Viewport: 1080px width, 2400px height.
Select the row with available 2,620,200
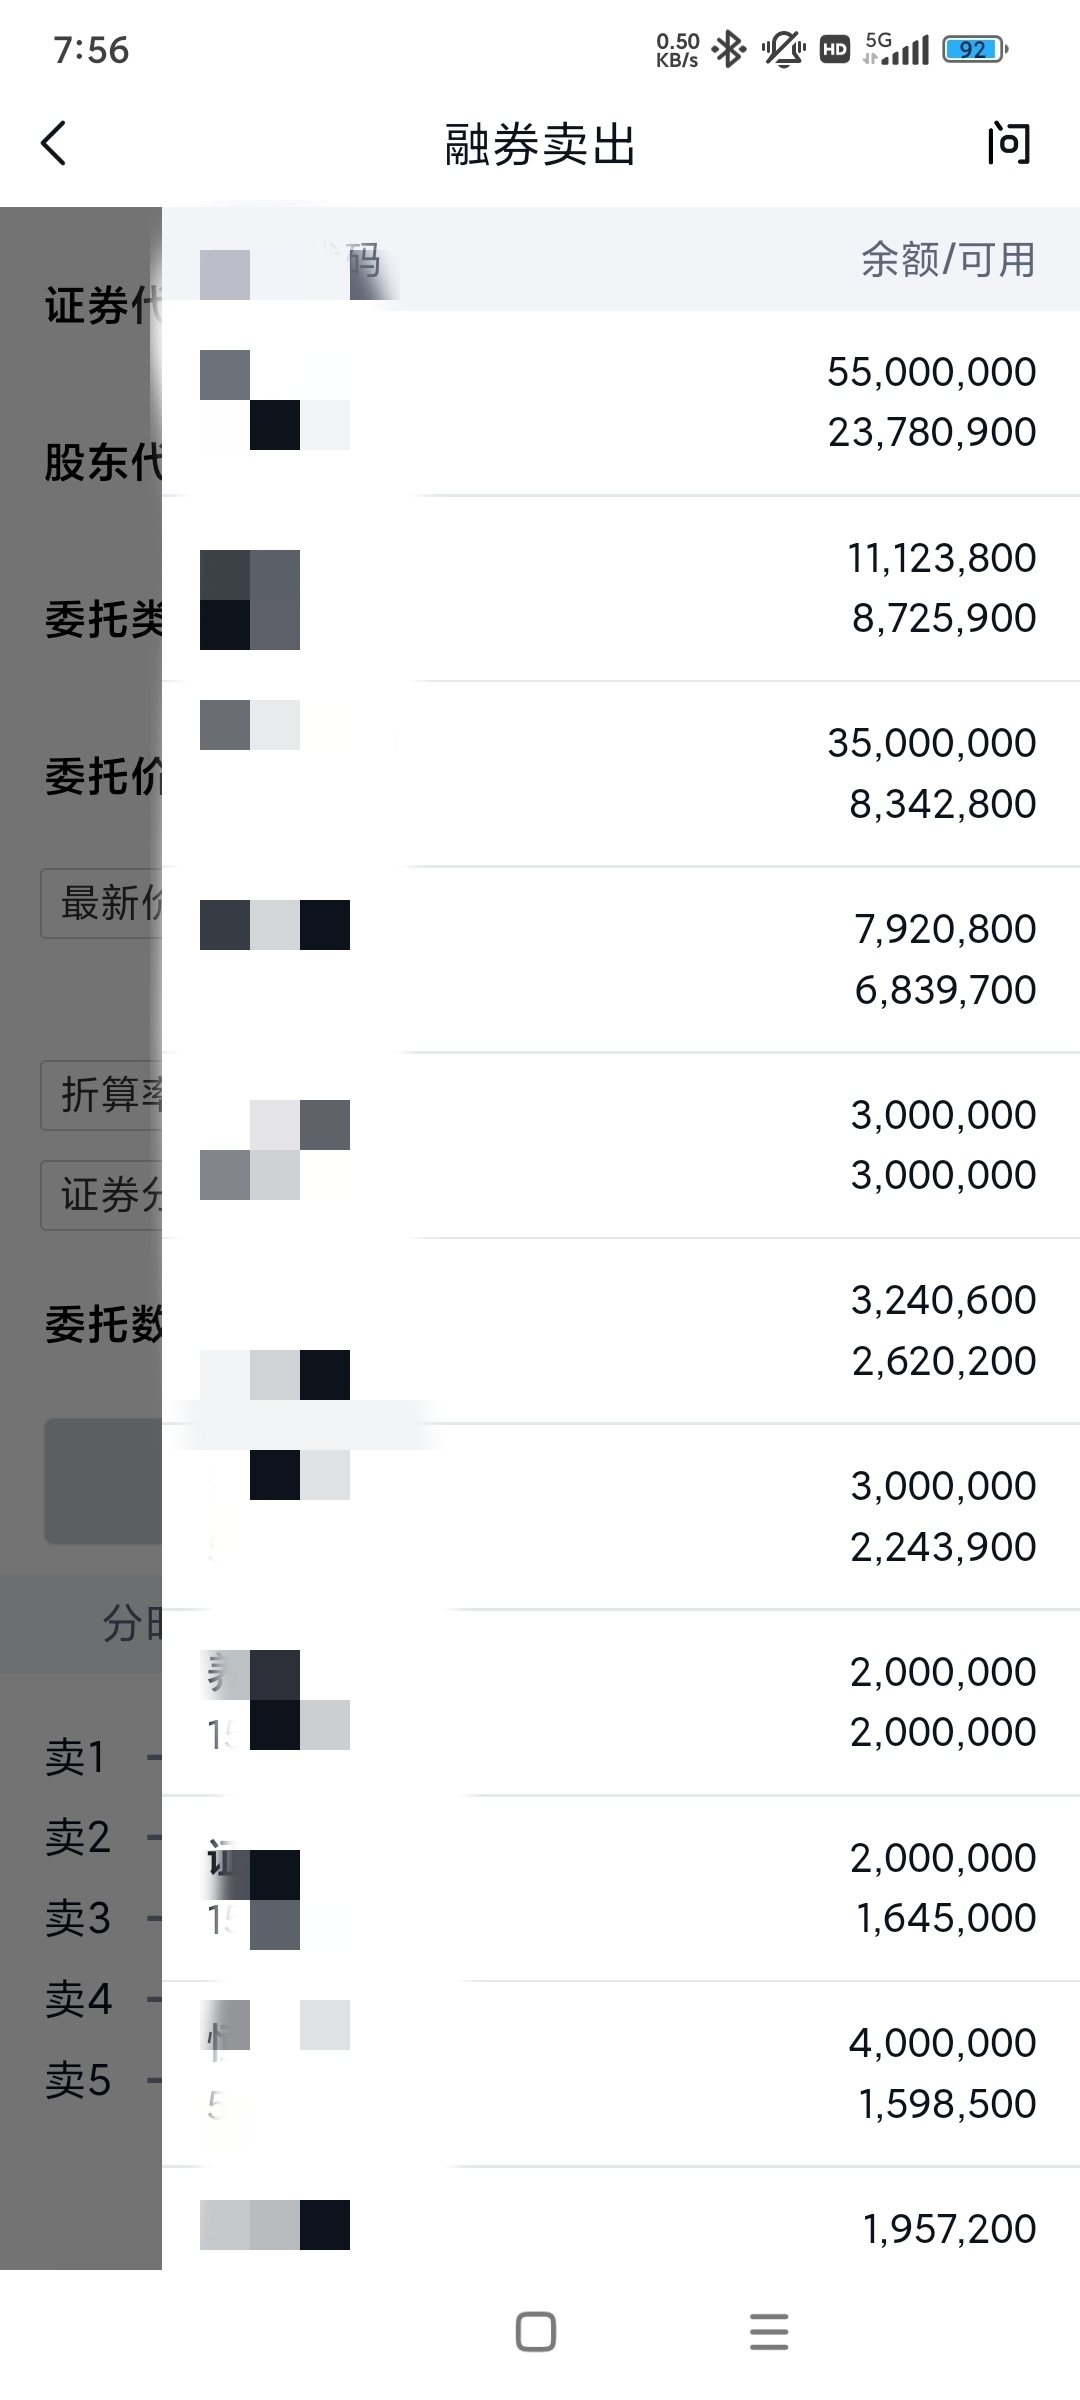click(621, 1331)
